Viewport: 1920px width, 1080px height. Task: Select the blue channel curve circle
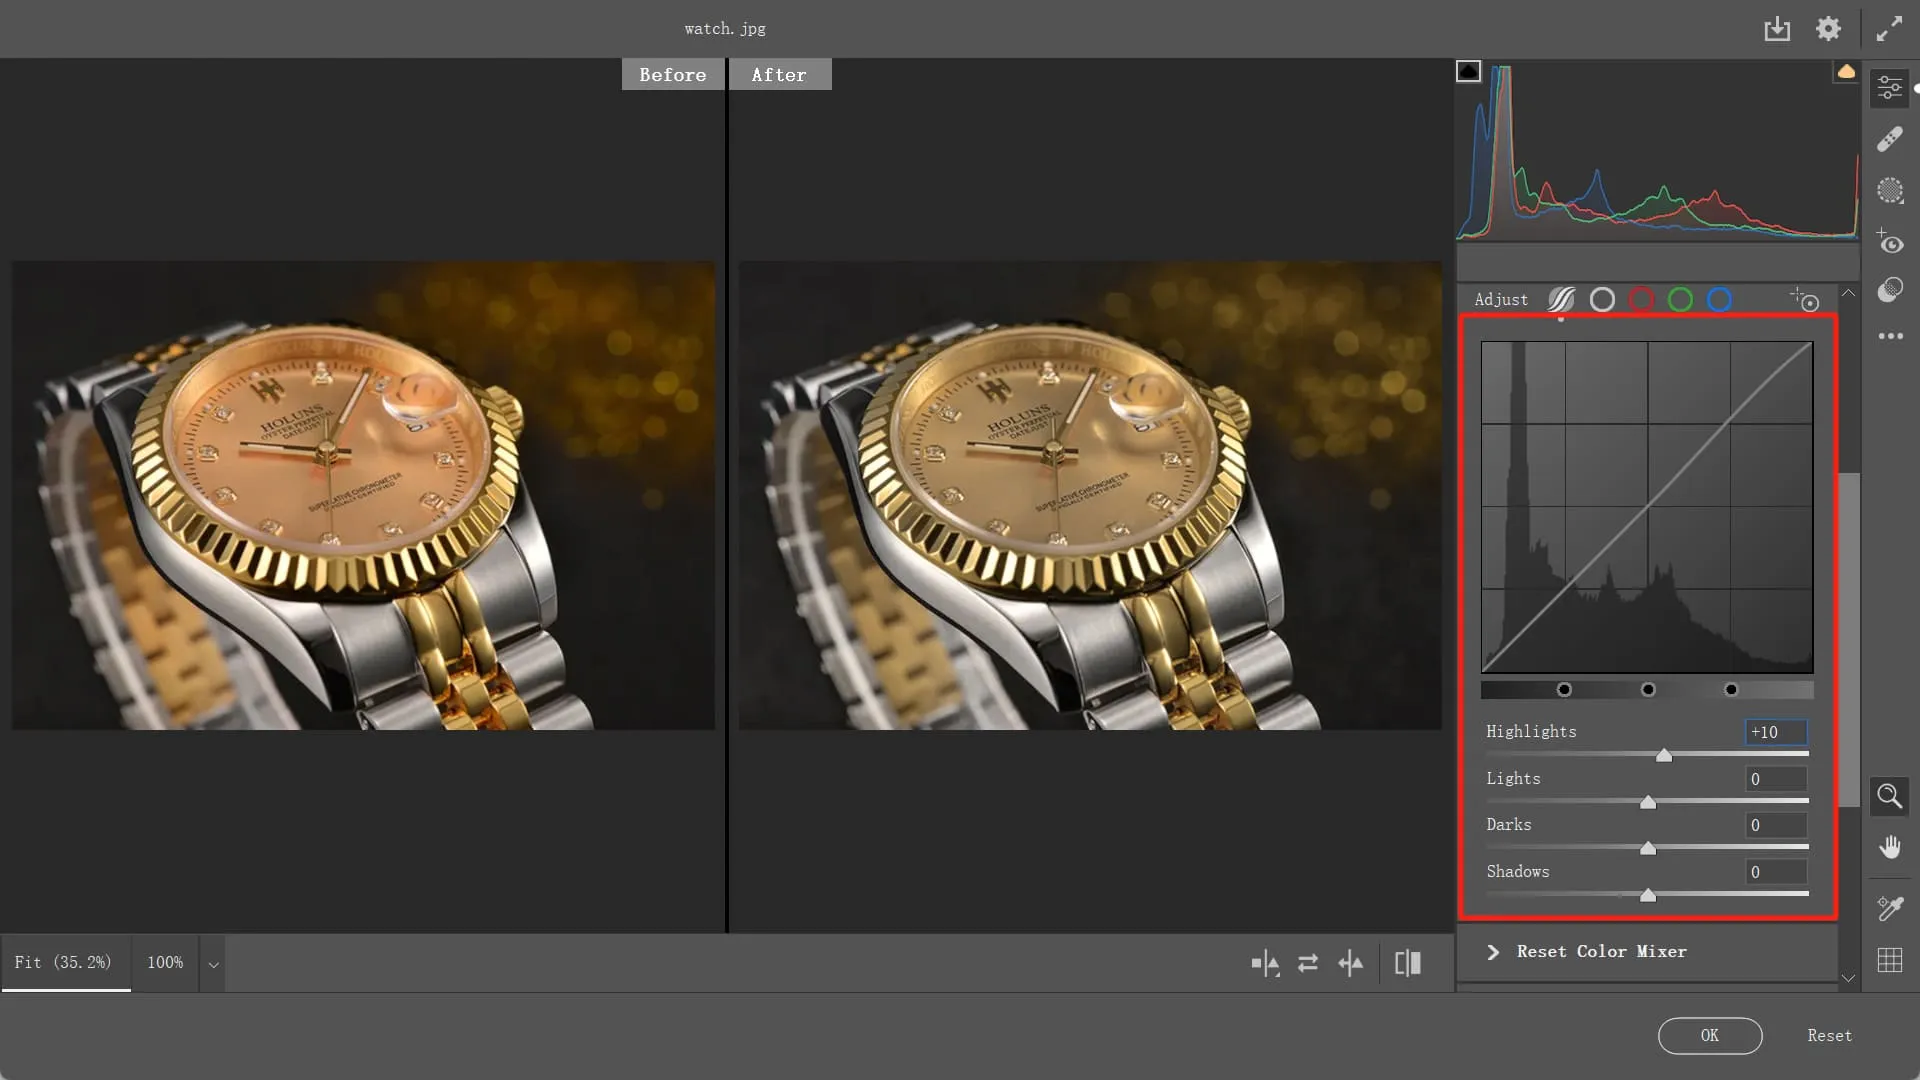tap(1719, 300)
